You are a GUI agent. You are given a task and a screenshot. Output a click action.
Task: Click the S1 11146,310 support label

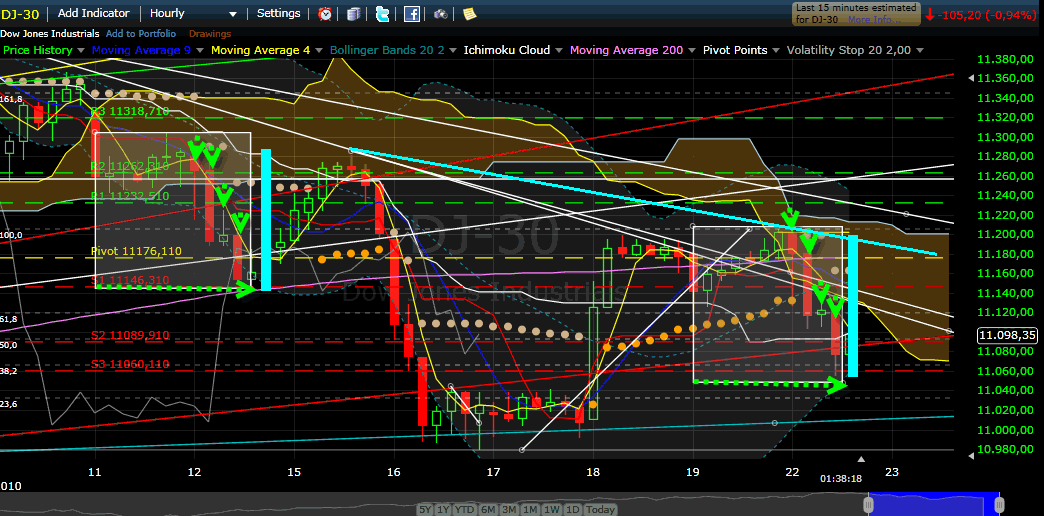(x=130, y=280)
